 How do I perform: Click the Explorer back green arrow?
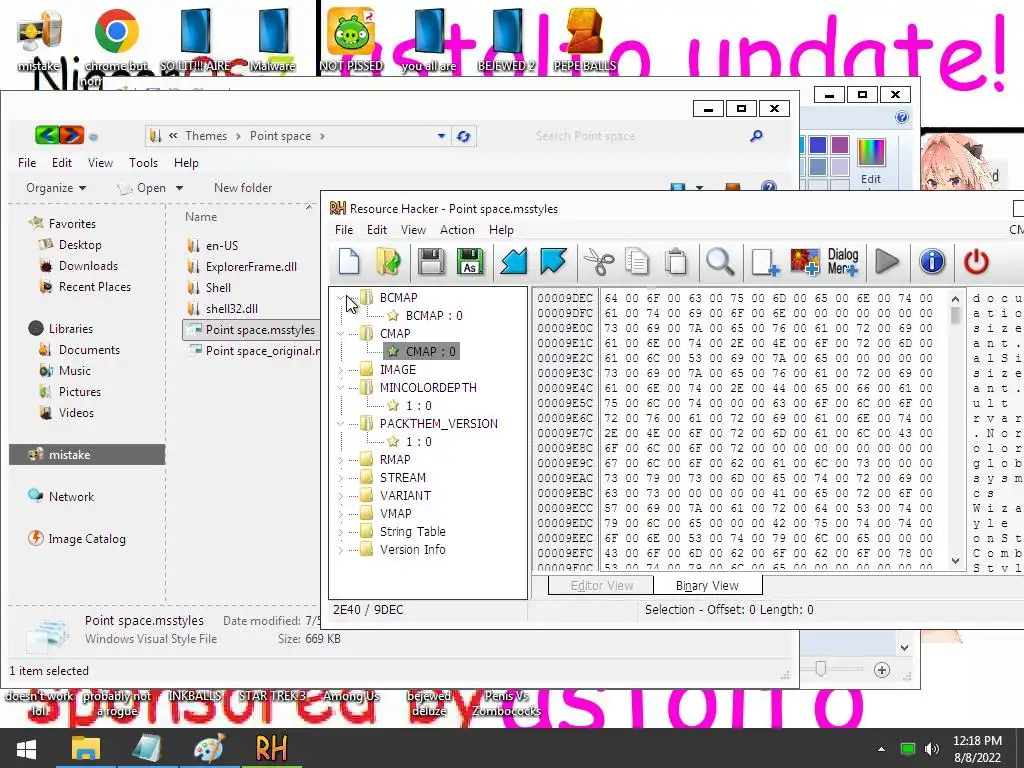click(x=47, y=135)
